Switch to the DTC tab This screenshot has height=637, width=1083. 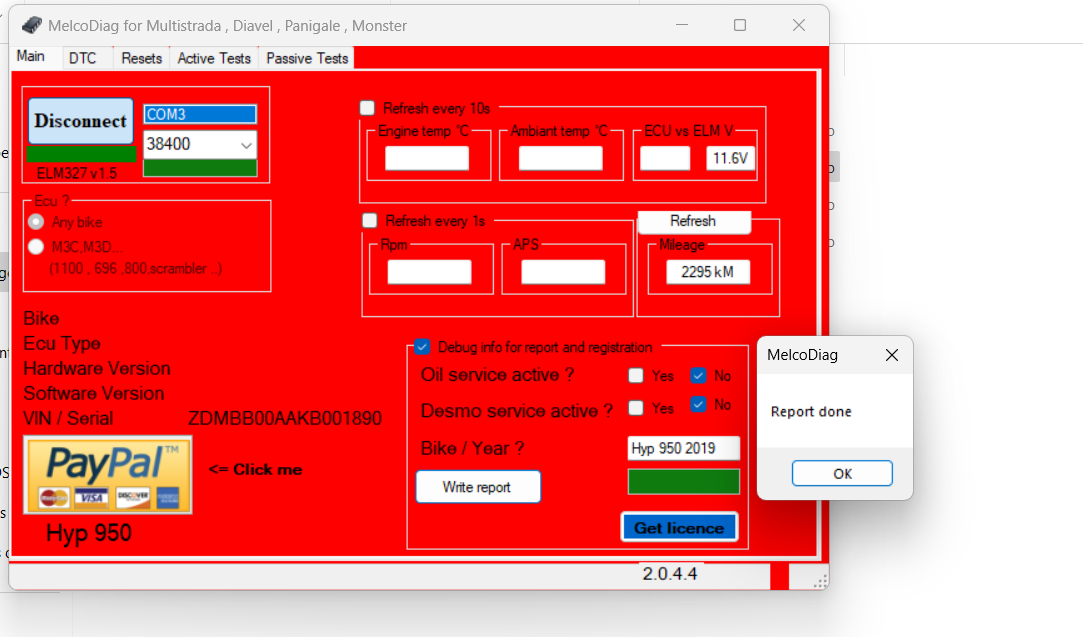[83, 58]
